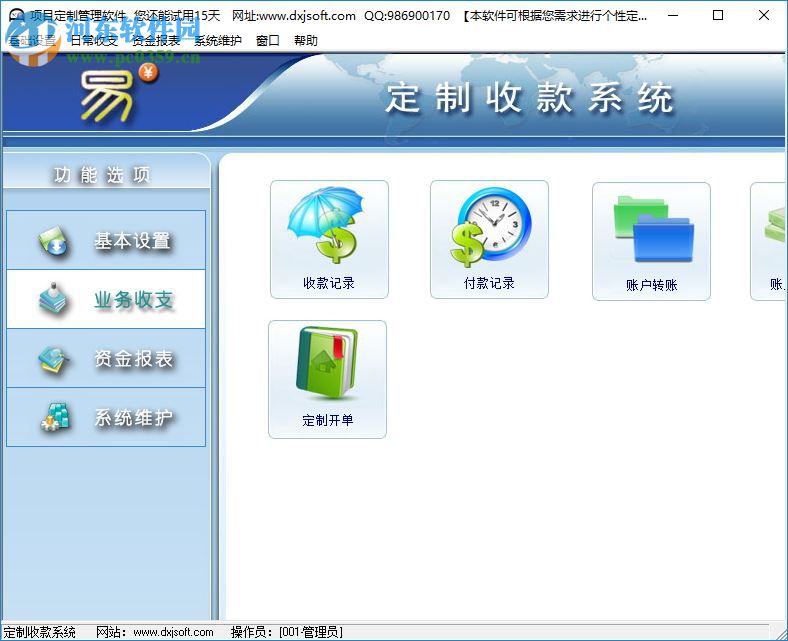Open the 日常收支 menu
Image resolution: width=788 pixels, height=641 pixels.
point(93,41)
